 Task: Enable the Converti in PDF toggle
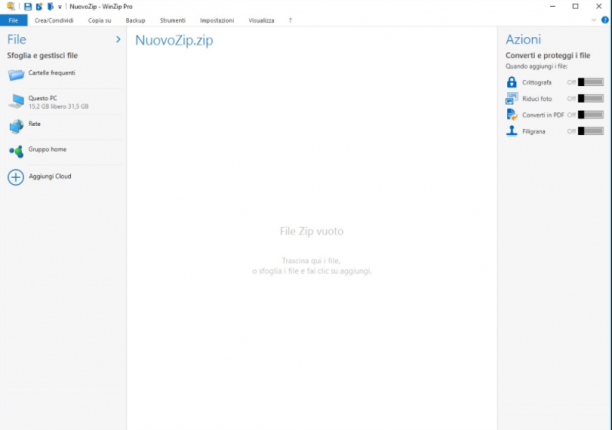click(x=591, y=115)
